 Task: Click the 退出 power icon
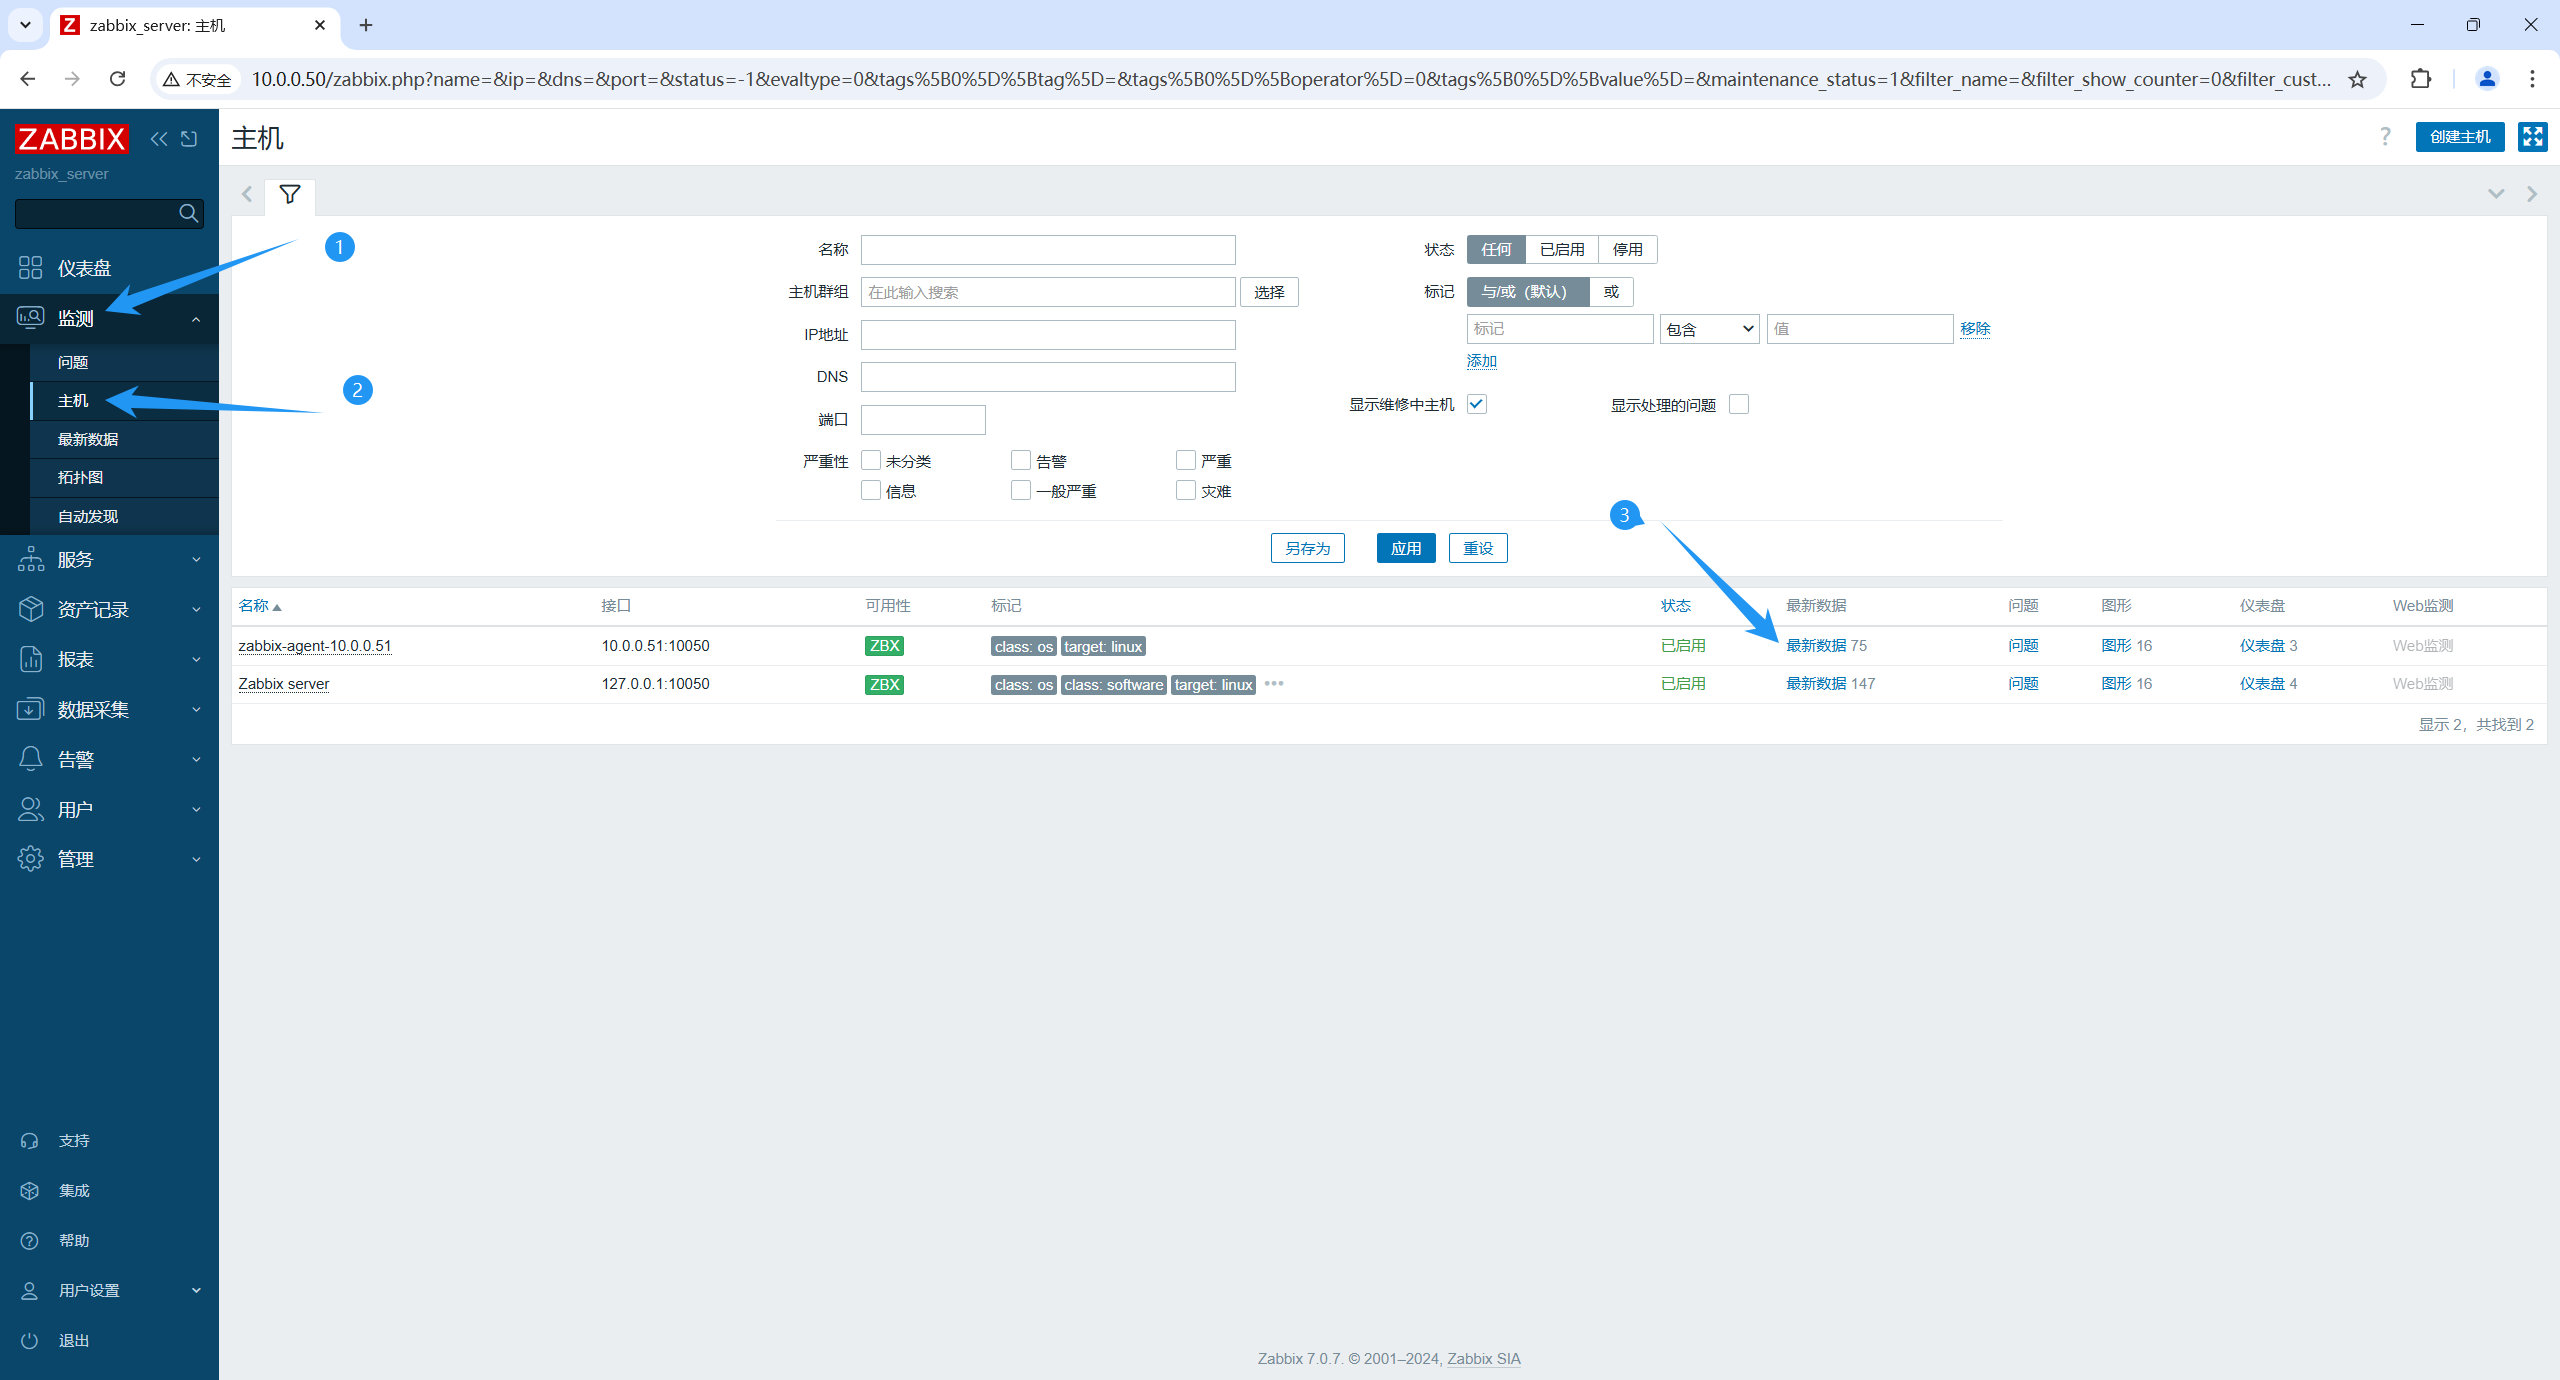30,1340
